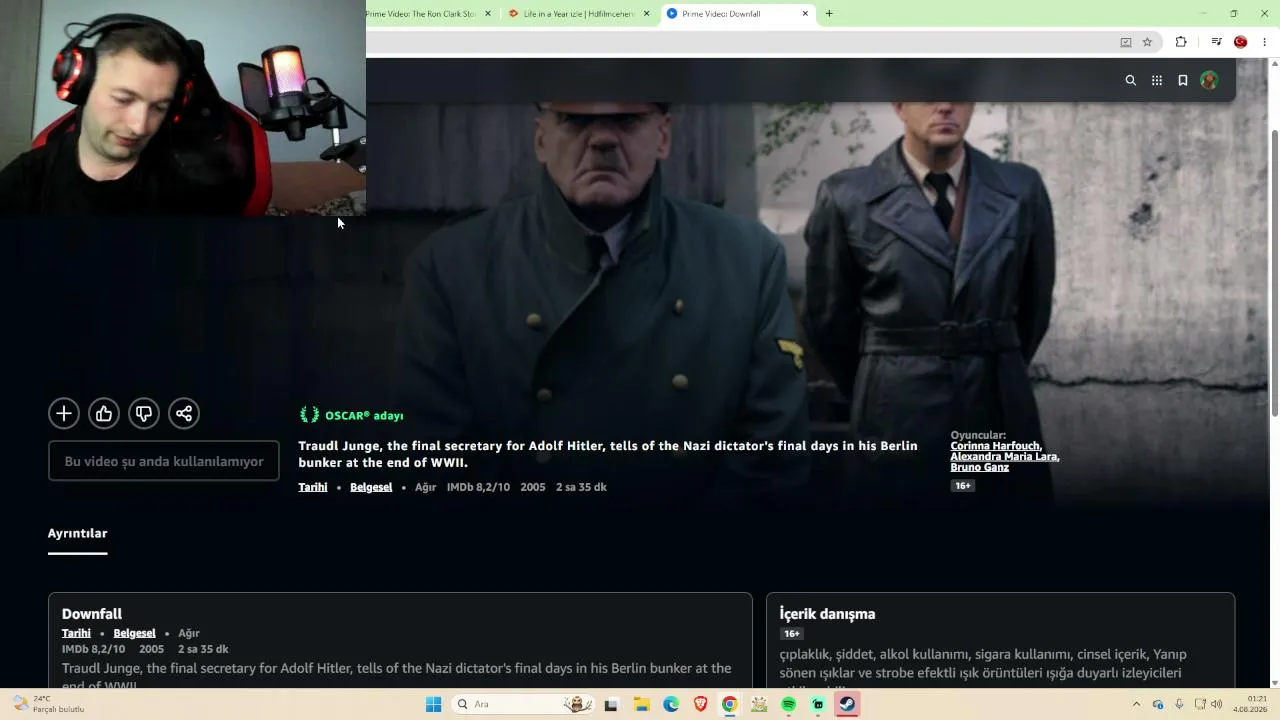Image resolution: width=1280 pixels, height=720 pixels.
Task: Open the Prime Video profile avatar
Action: pyautogui.click(x=1209, y=81)
